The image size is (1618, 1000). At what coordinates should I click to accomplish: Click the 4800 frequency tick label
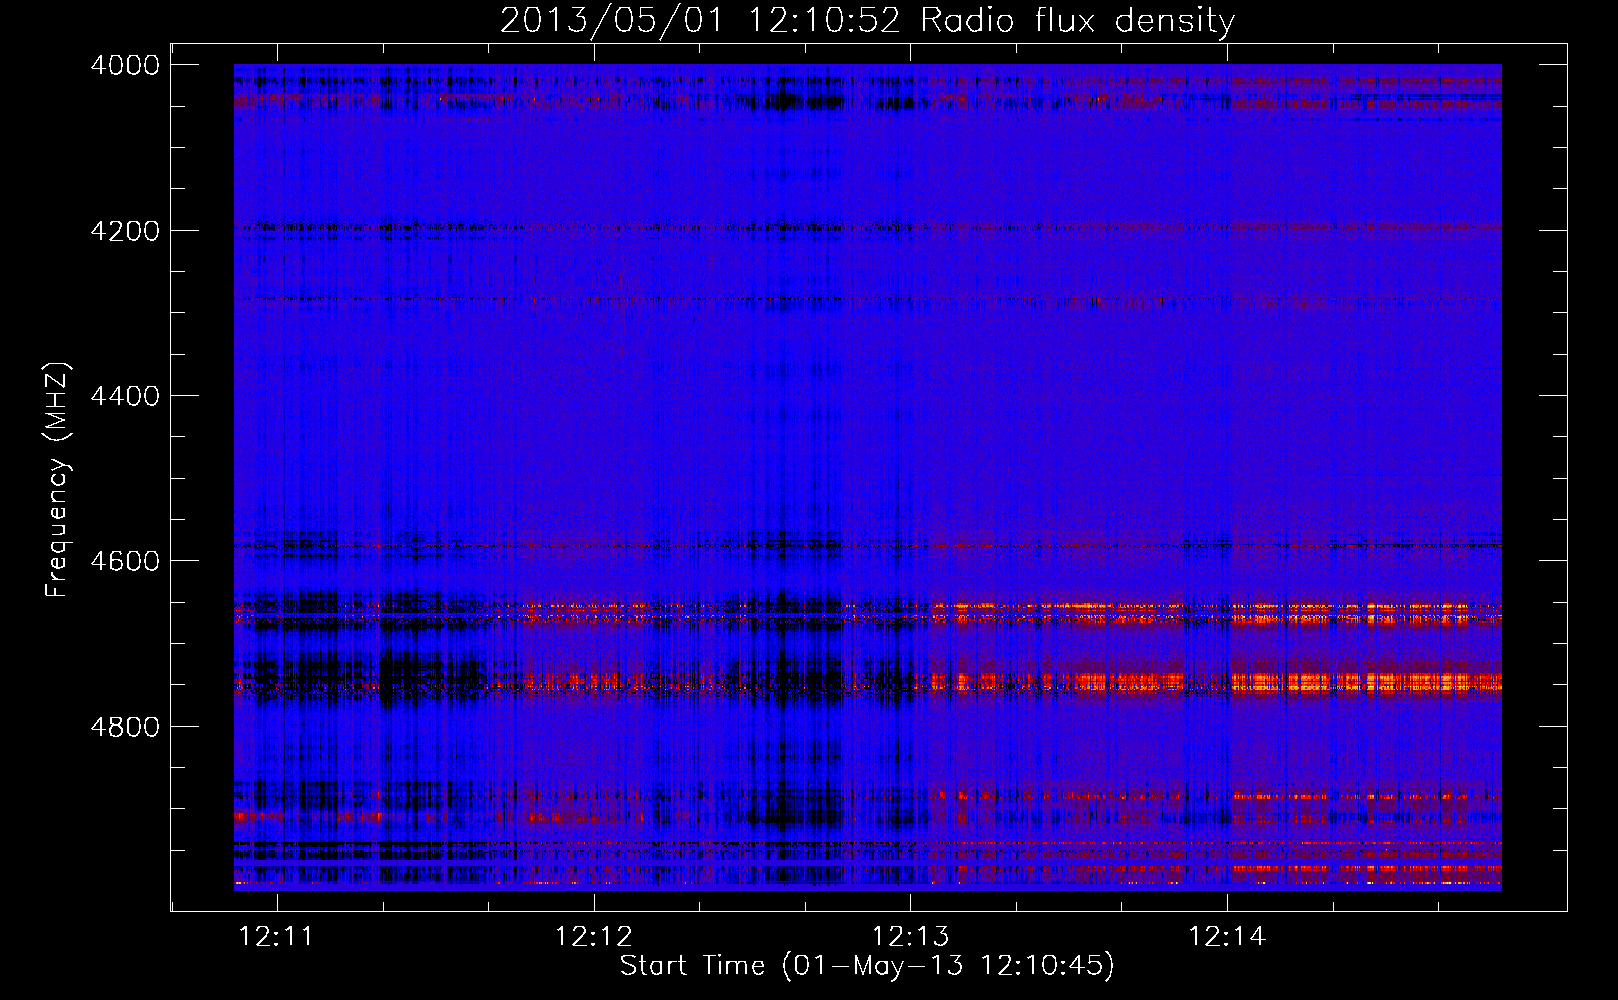pos(125,726)
